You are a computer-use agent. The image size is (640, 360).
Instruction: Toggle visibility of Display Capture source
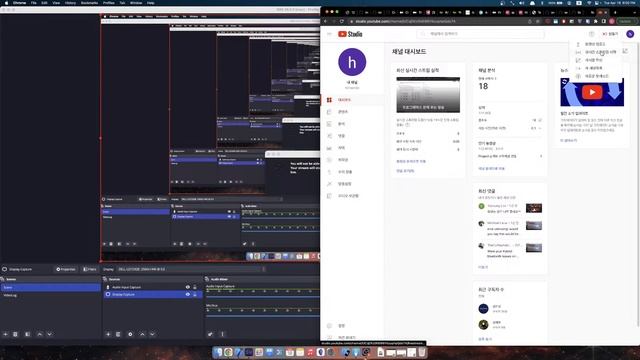pos(188,294)
